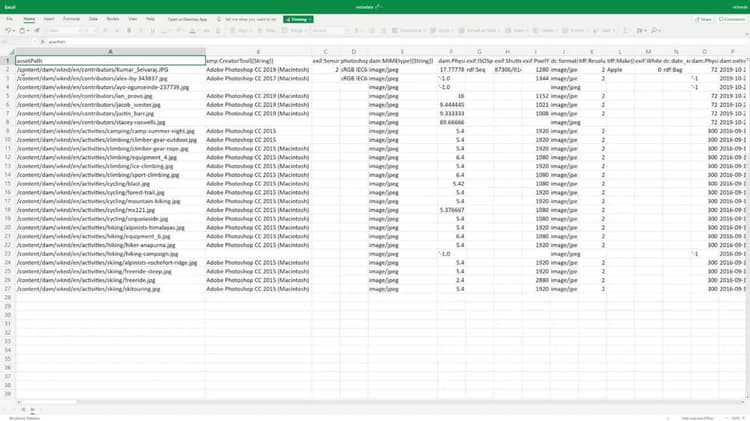Open the Data tab

(x=93, y=19)
